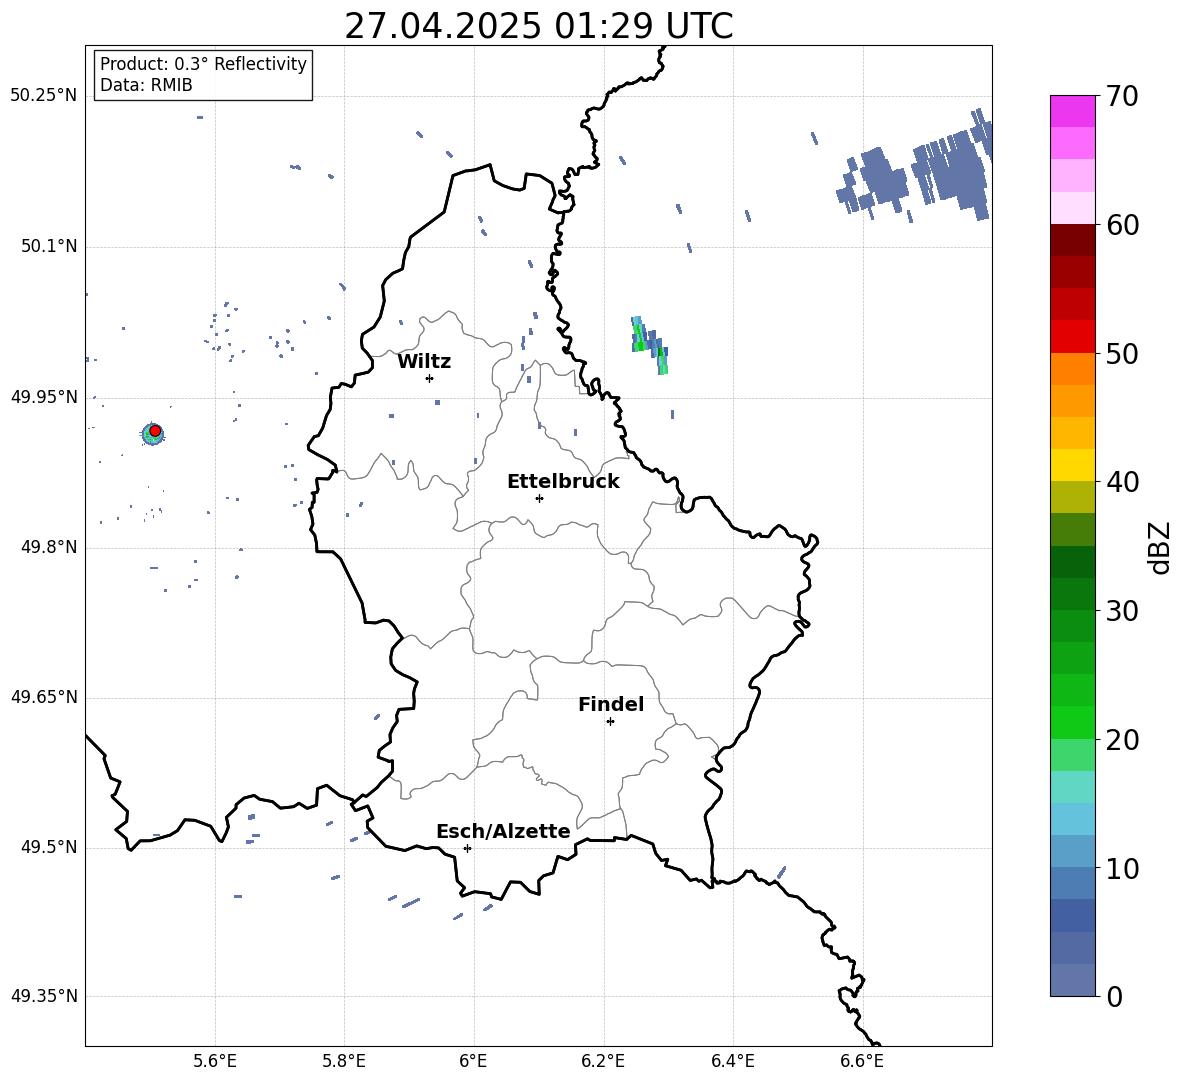Click the 6.2°E longitude label
The image size is (1184, 1081).
(603, 1061)
